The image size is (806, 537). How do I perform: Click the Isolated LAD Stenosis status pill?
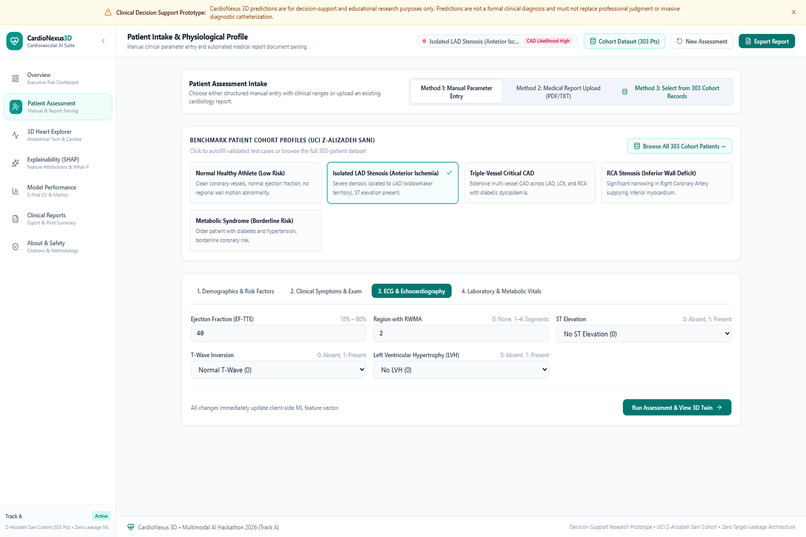(x=497, y=41)
